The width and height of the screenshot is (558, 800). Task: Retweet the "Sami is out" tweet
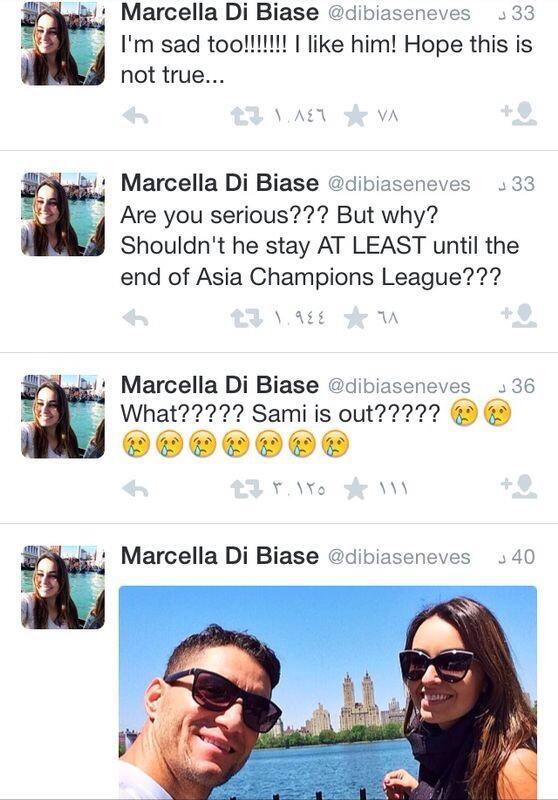tap(246, 489)
